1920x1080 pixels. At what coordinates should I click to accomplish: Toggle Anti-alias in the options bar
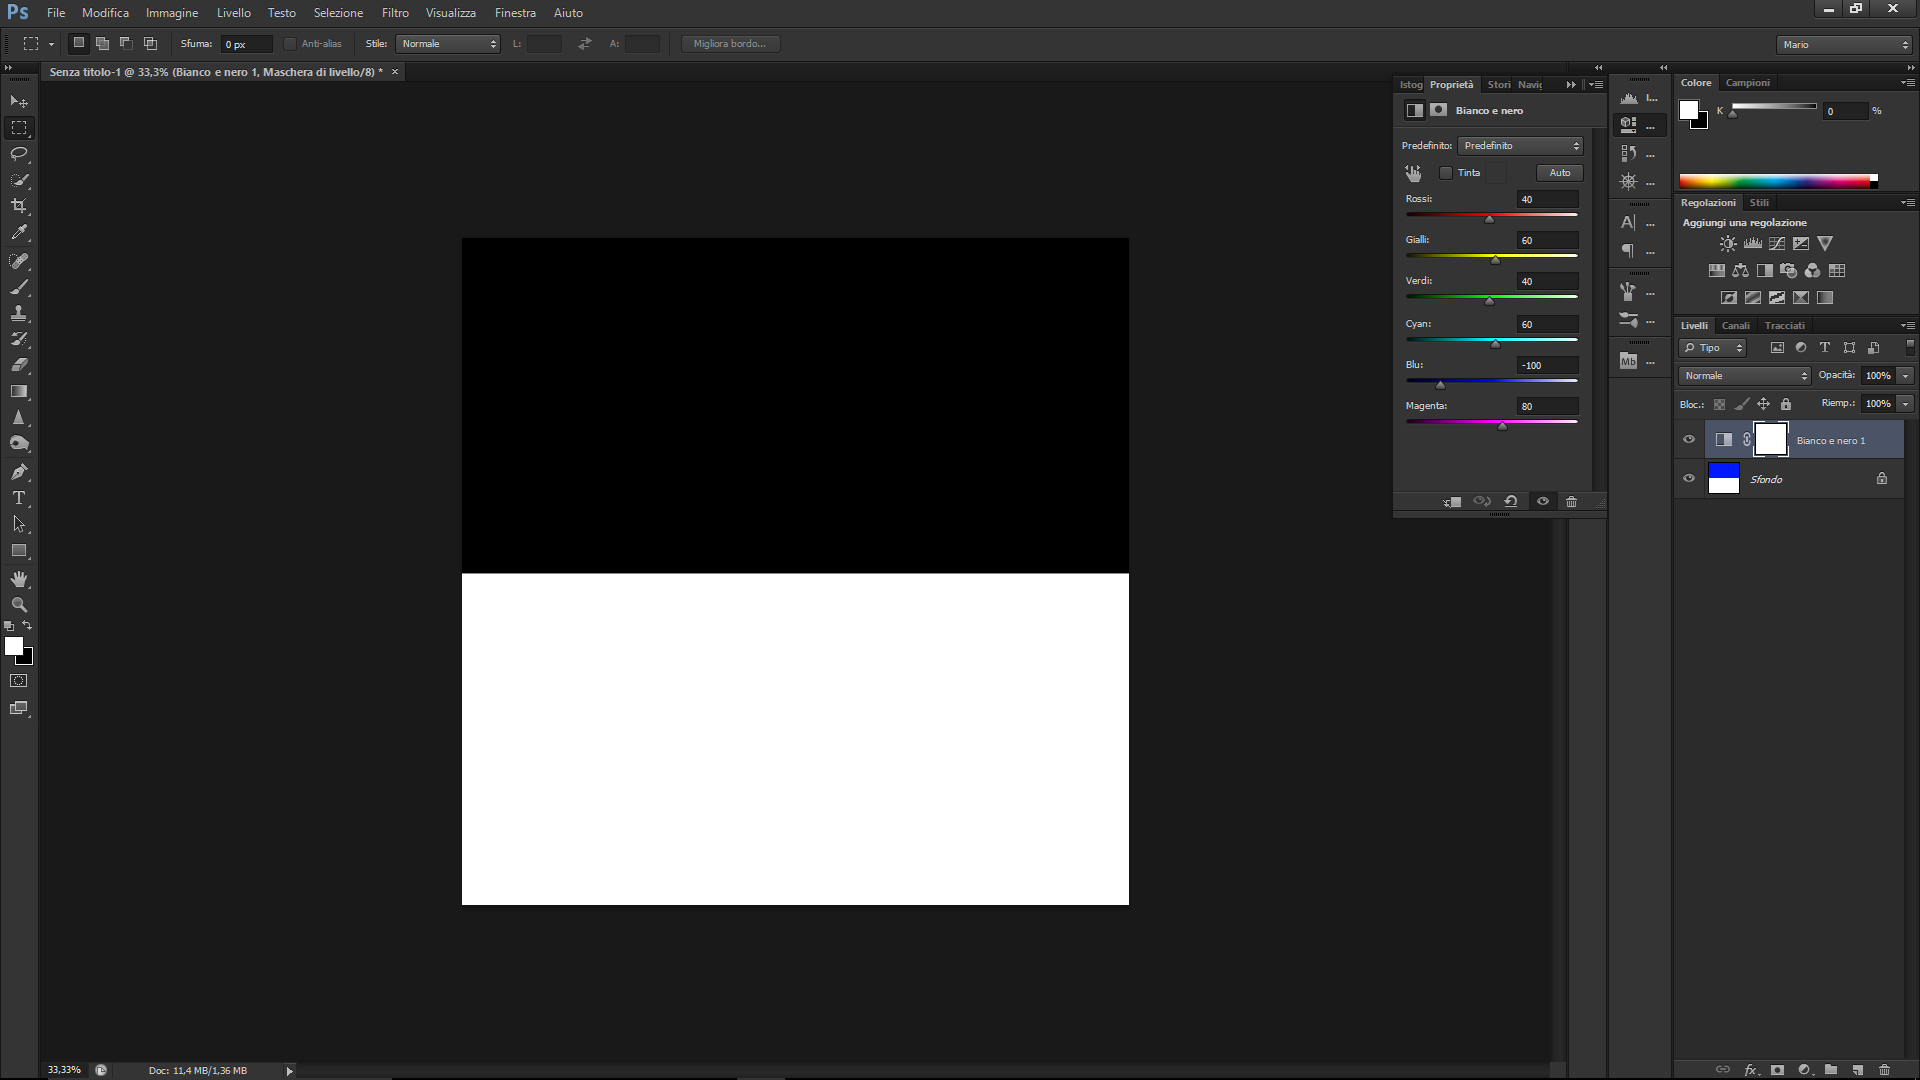click(290, 43)
